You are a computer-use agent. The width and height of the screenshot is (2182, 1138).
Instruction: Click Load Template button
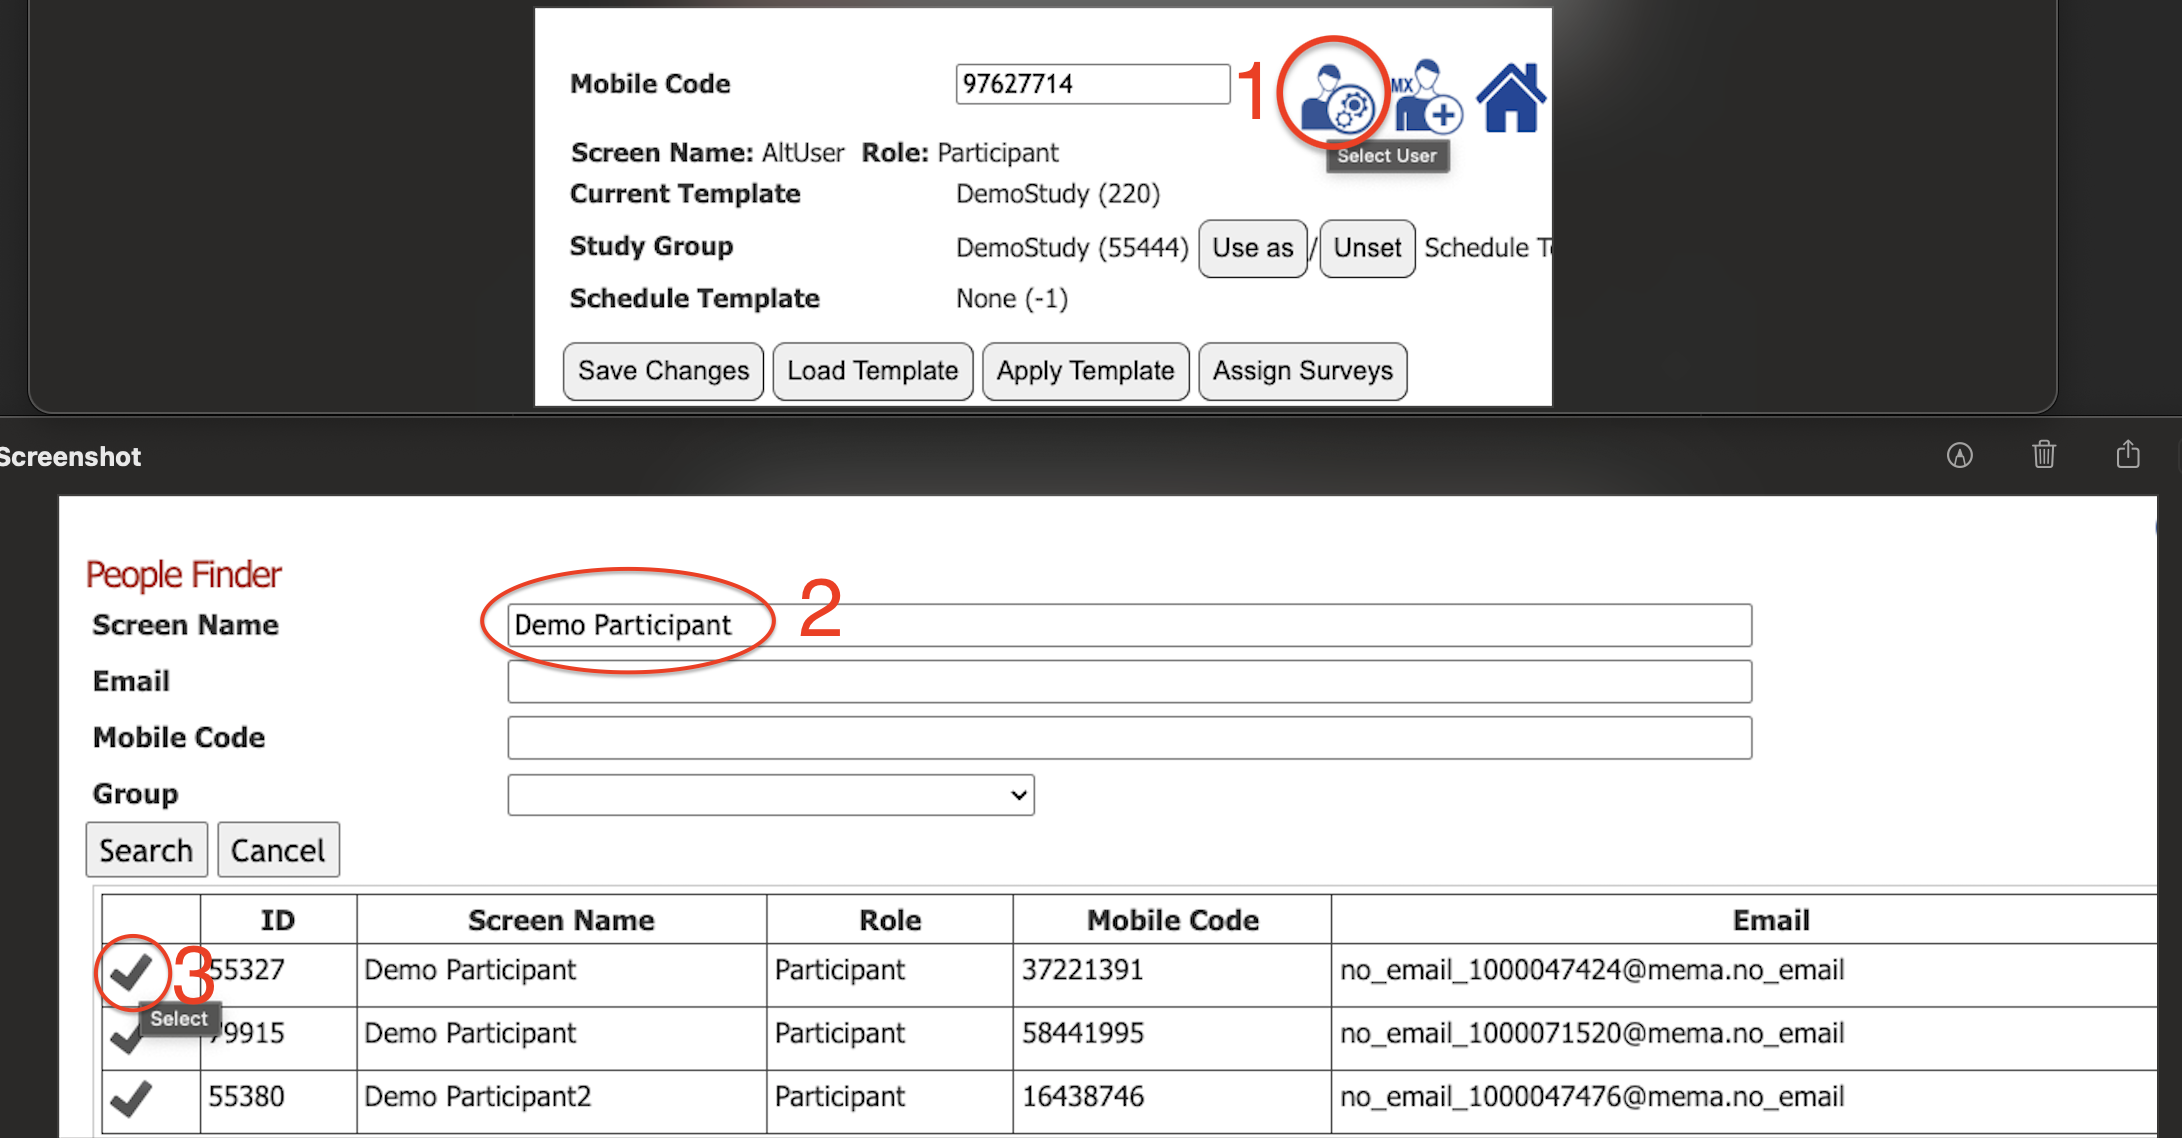(x=872, y=371)
